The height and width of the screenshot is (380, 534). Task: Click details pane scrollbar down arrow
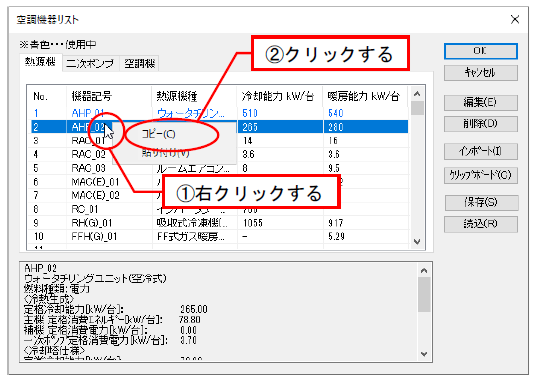tap(424, 354)
